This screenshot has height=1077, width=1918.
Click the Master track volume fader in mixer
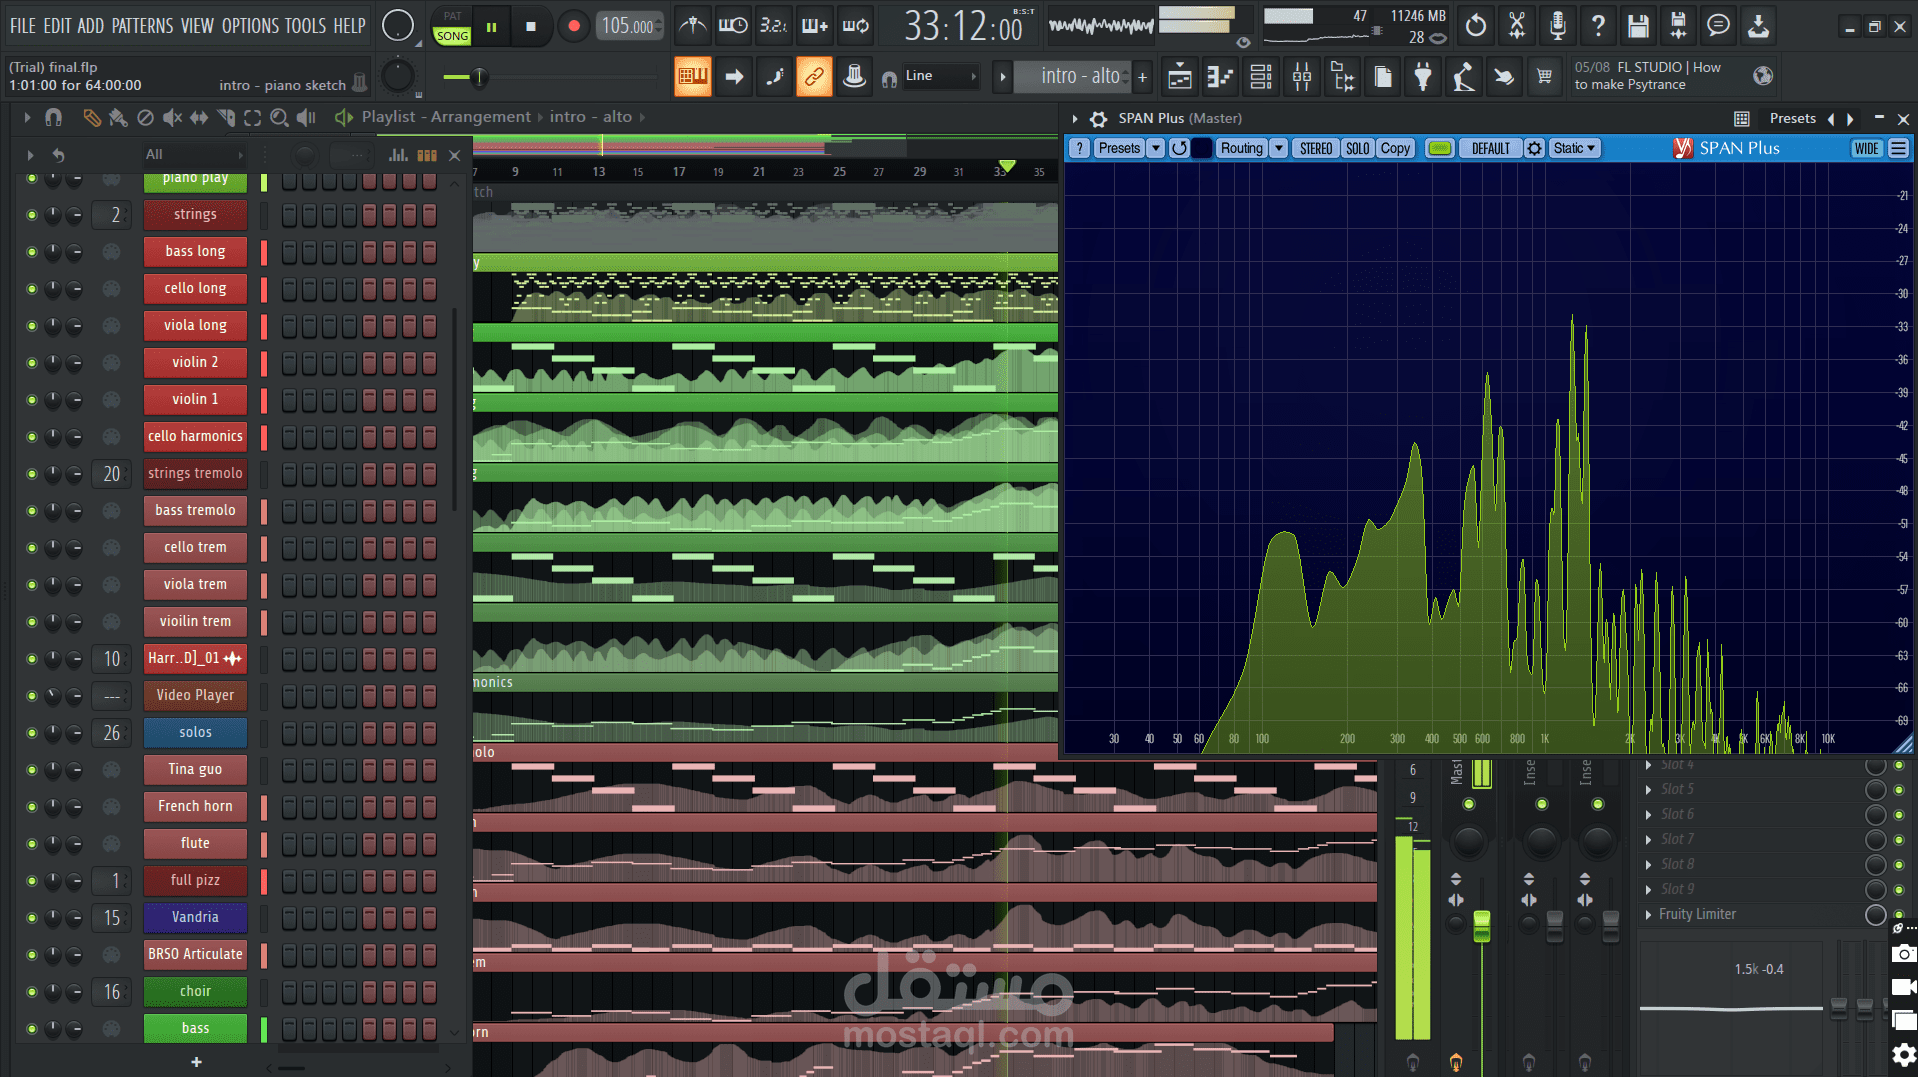tap(1481, 925)
